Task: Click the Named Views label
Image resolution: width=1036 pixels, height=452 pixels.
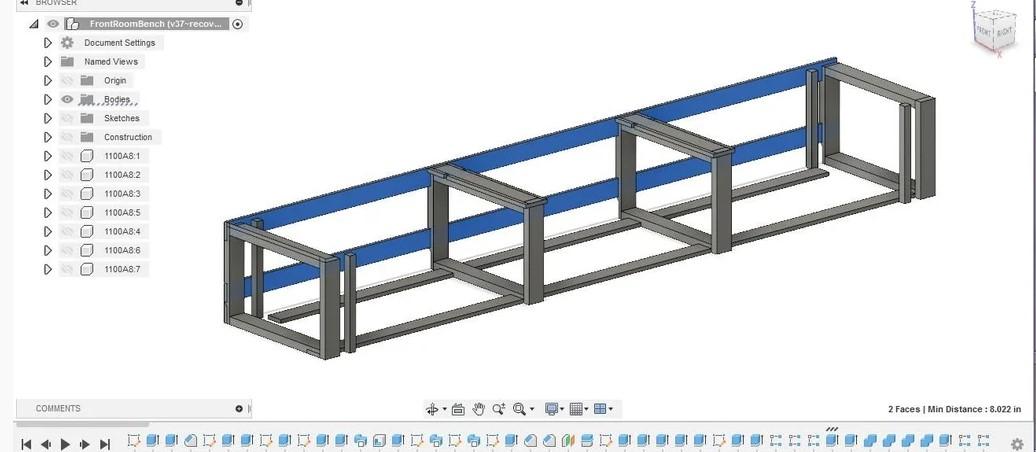Action: coord(111,61)
